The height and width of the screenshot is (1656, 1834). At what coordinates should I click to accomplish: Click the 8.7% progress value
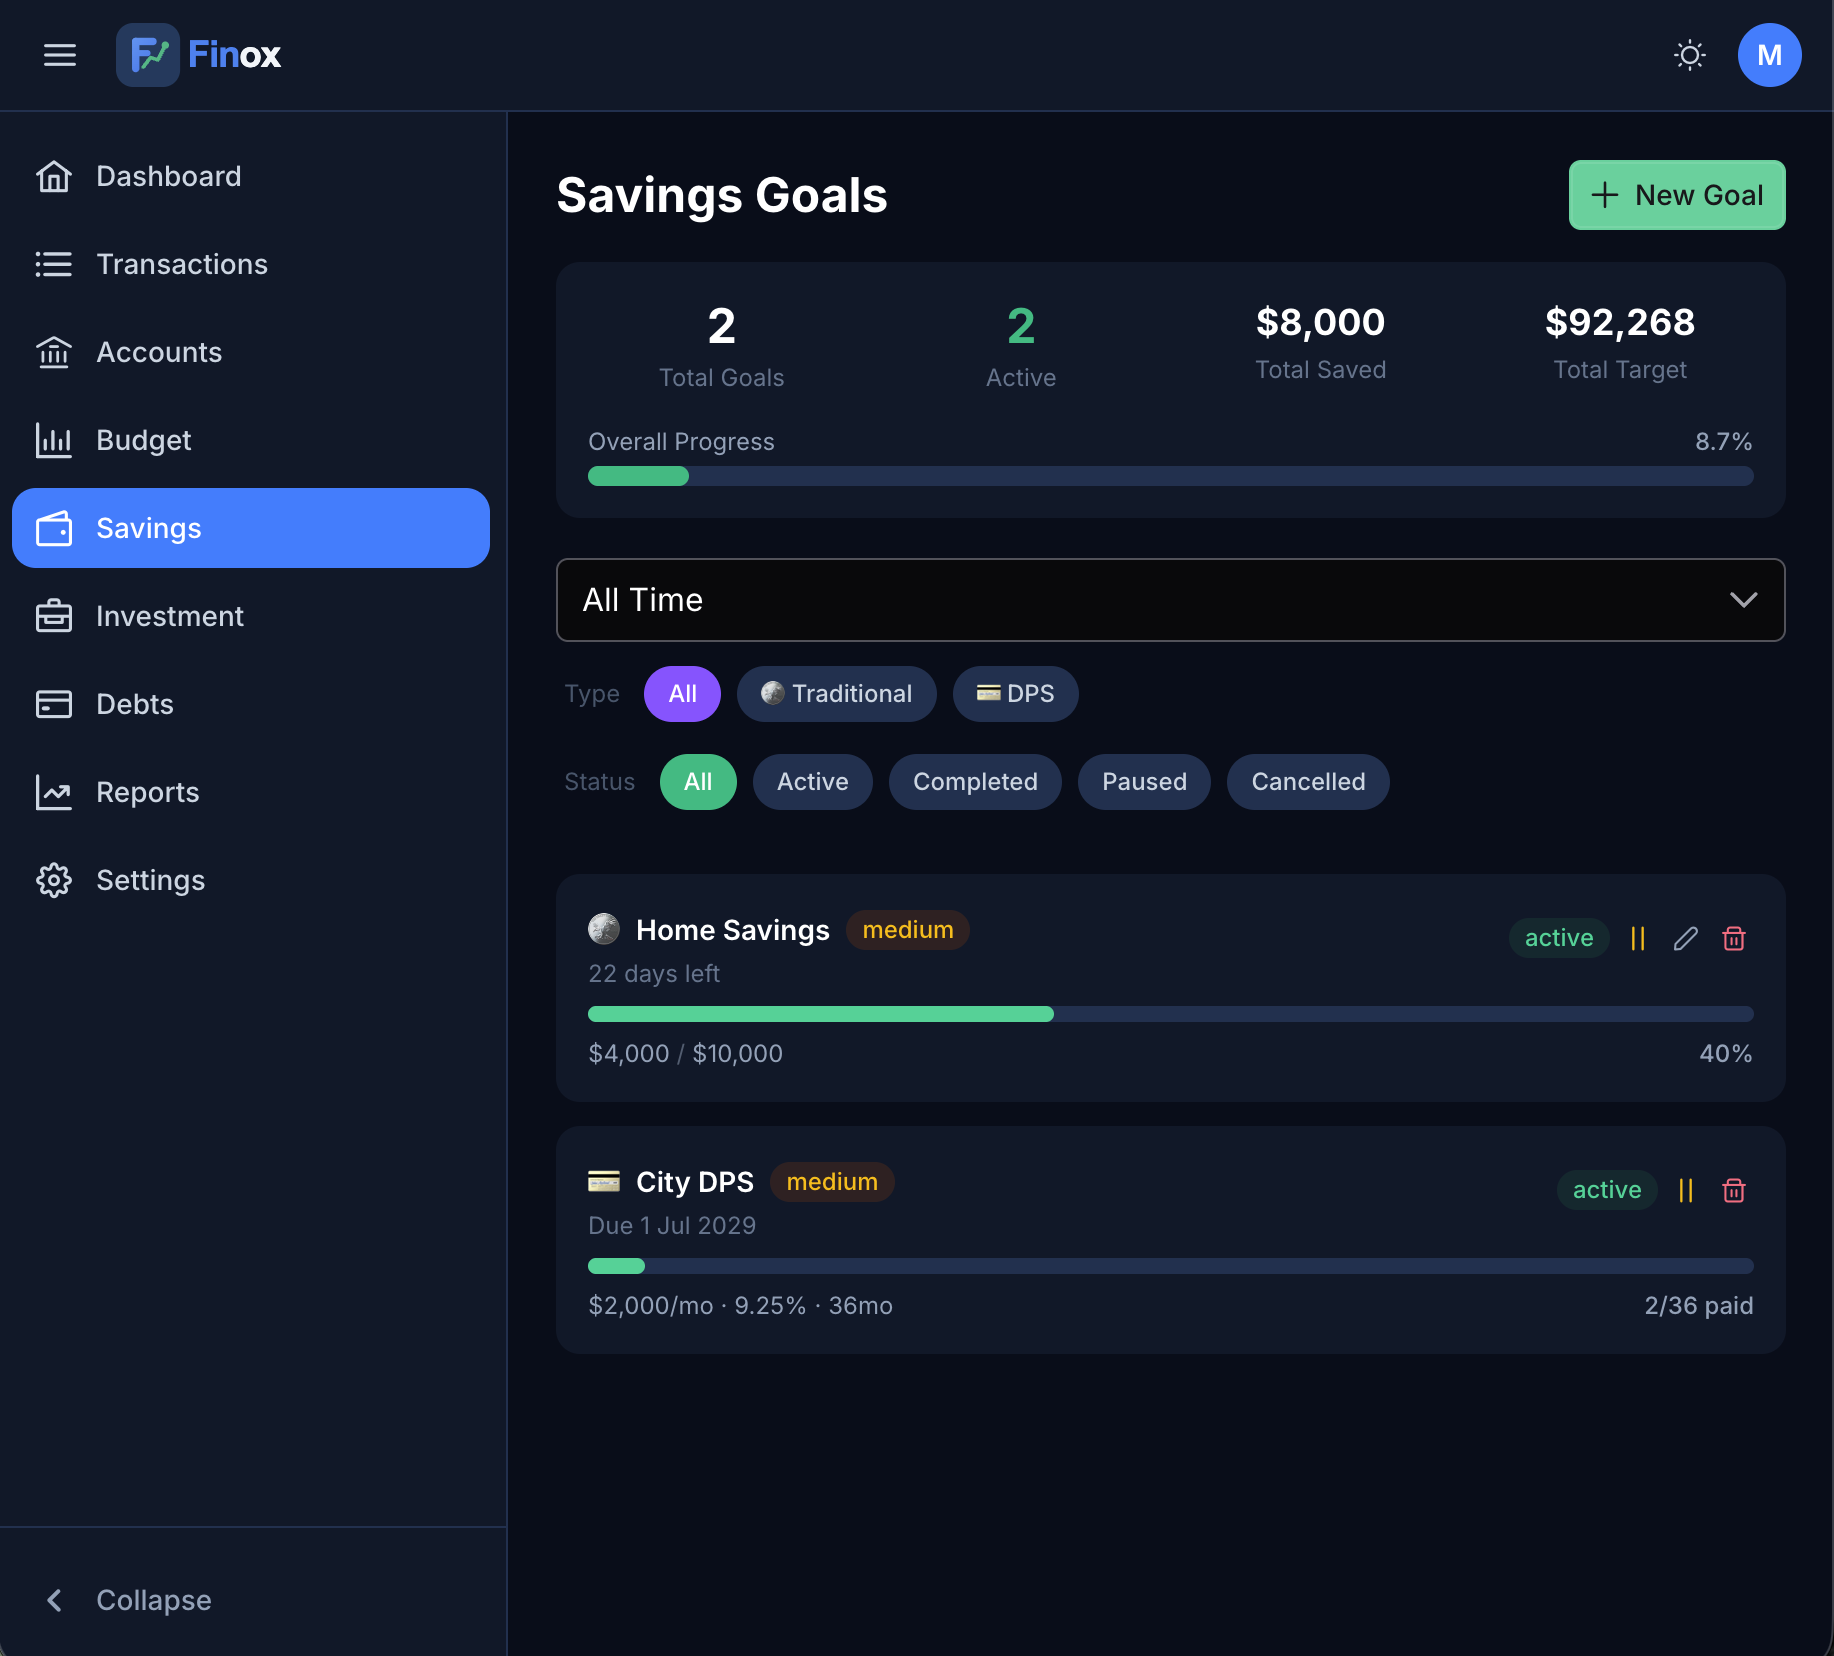point(1724,442)
